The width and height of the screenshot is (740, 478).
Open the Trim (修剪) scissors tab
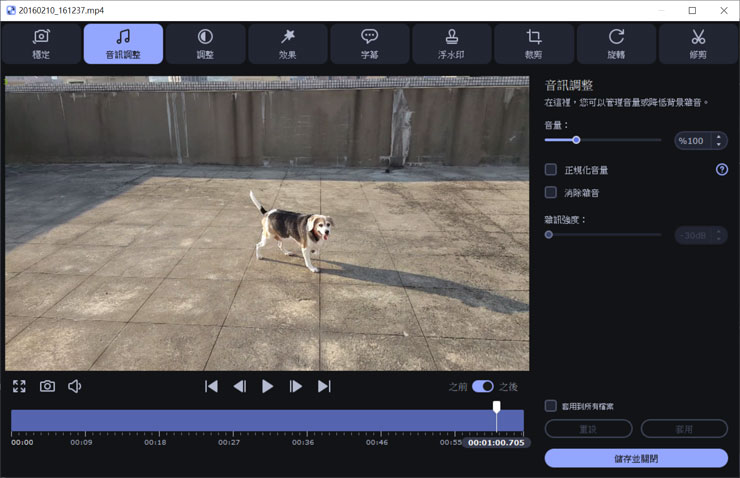click(x=698, y=44)
